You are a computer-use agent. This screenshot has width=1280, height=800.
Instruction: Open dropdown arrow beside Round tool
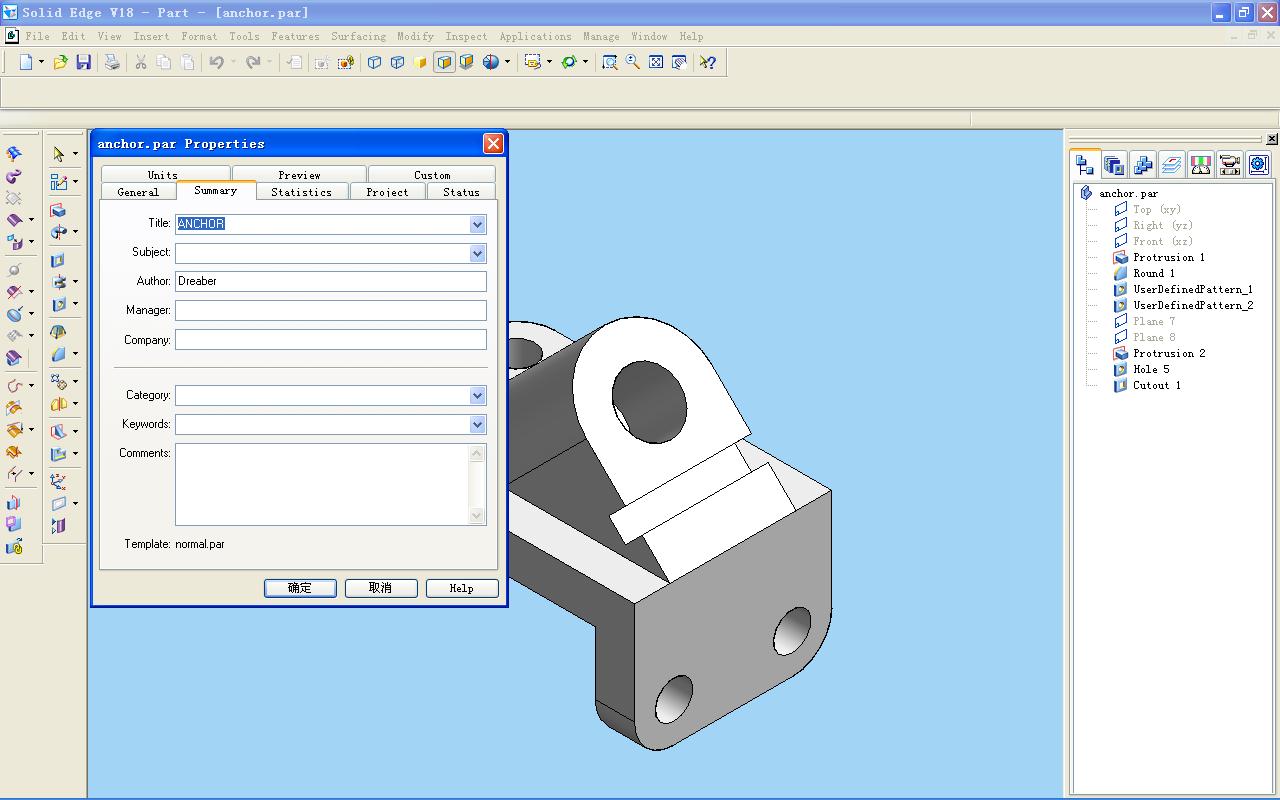point(75,354)
